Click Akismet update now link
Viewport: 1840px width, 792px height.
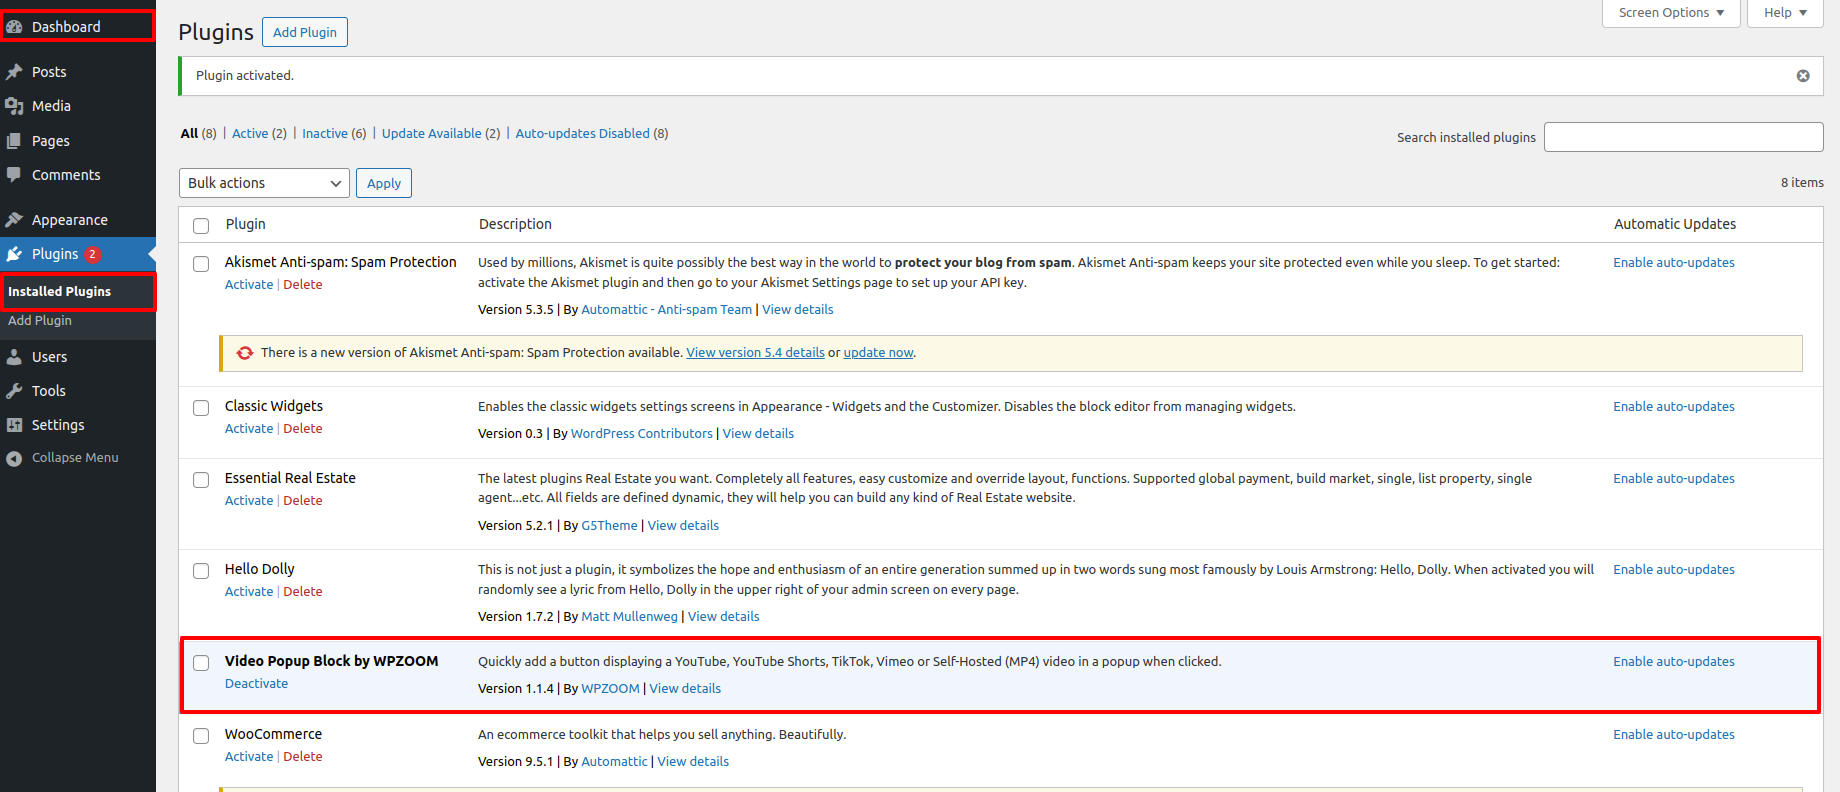click(x=878, y=353)
